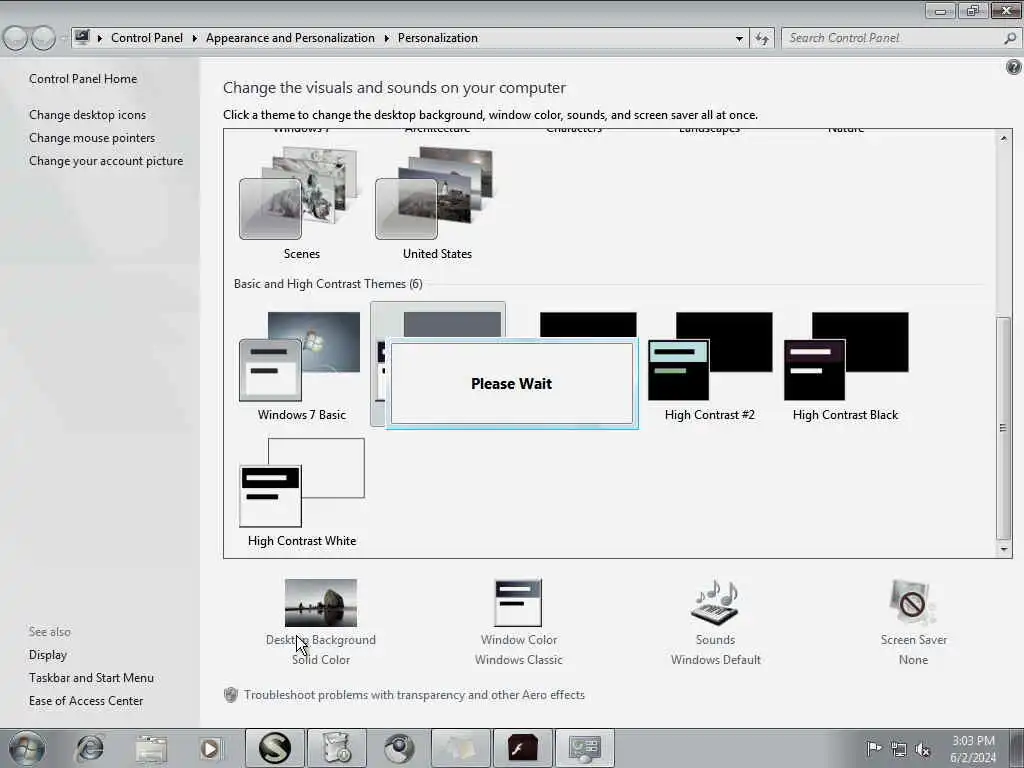Image resolution: width=1024 pixels, height=768 pixels.
Task: Click the Refresh button beside address bar
Action: 762,39
